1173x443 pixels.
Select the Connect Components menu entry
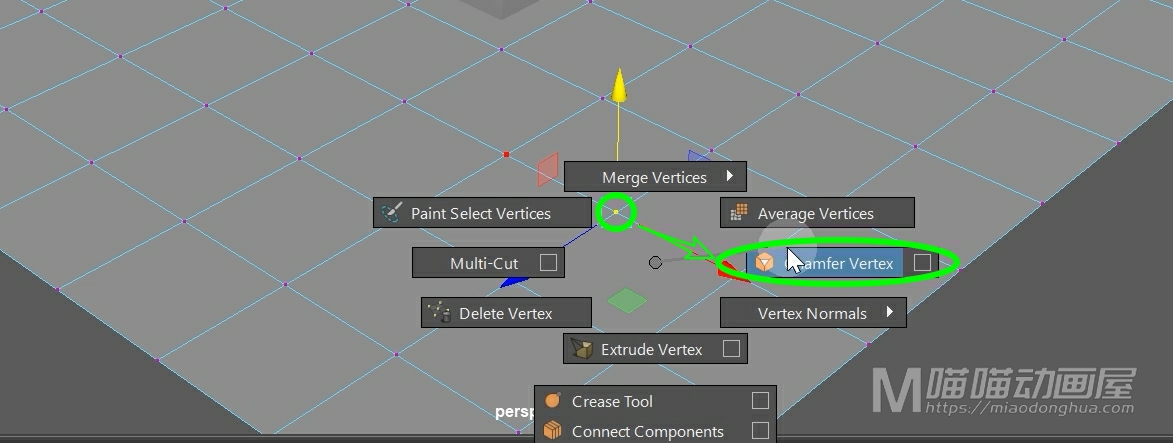(655, 431)
